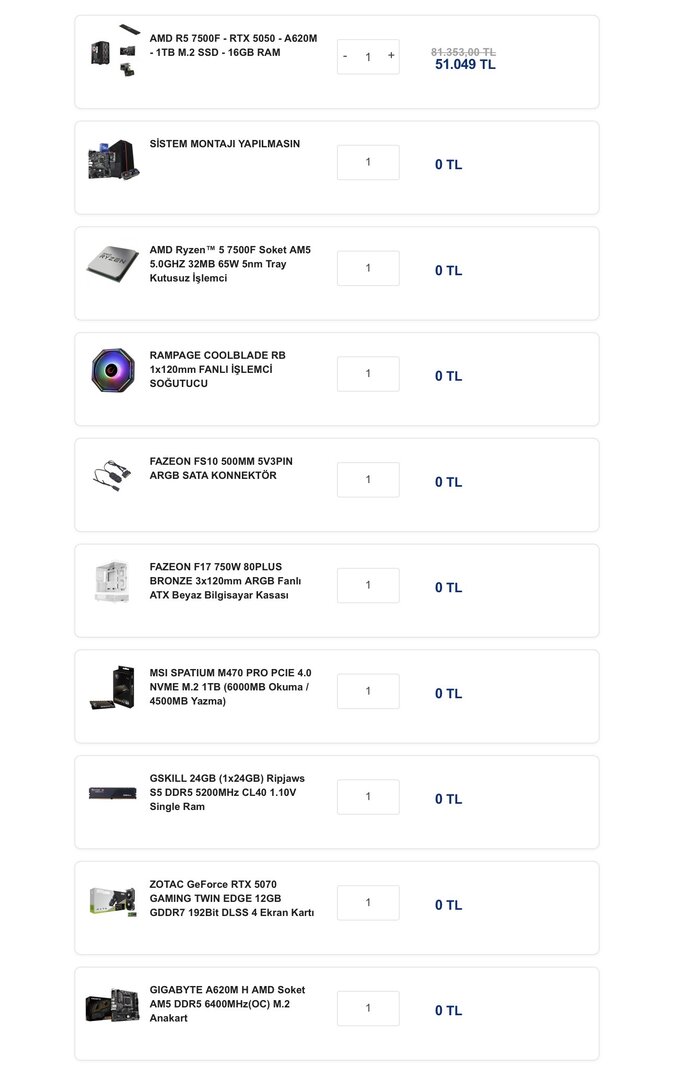The image size is (674, 1080).
Task: Click the quantity field for the bundle item
Action: click(368, 57)
